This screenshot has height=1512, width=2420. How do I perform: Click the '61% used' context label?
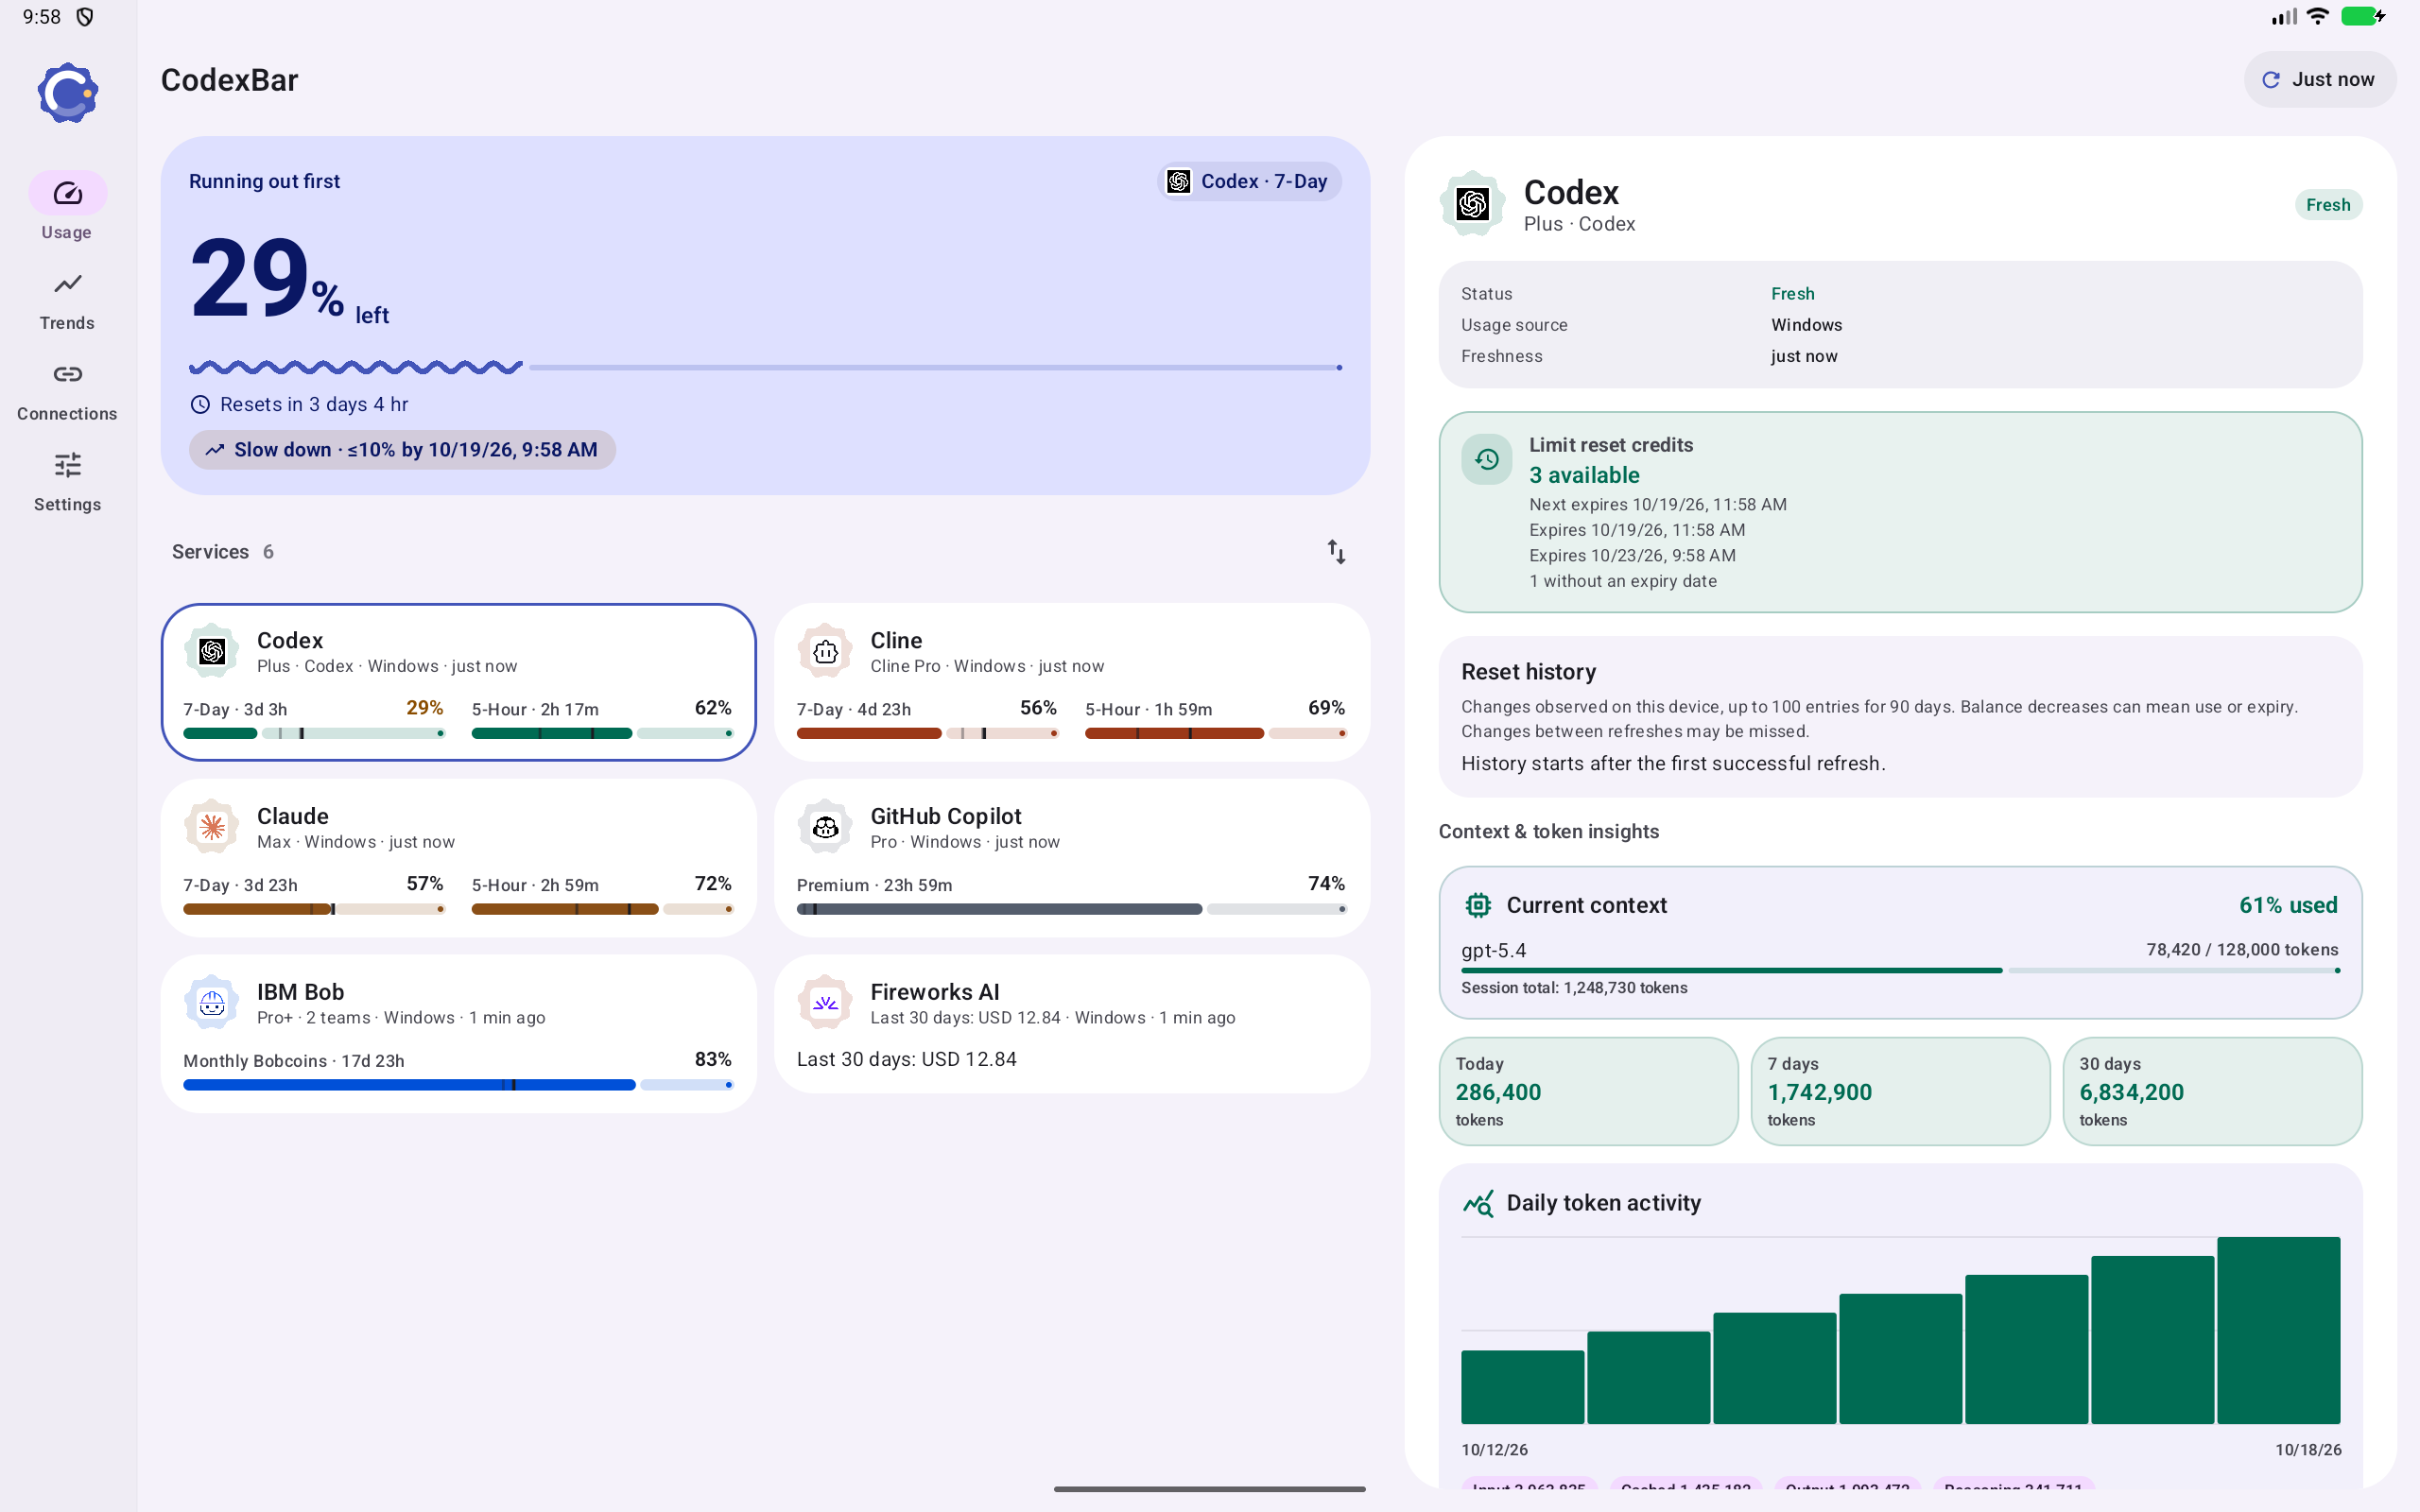pyautogui.click(x=2288, y=905)
